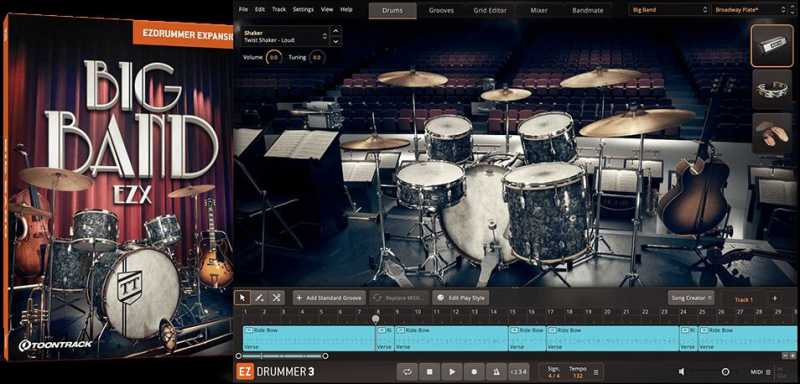This screenshot has height=384, width=800.
Task: Switch to the Grid Editor tab
Action: [490, 10]
